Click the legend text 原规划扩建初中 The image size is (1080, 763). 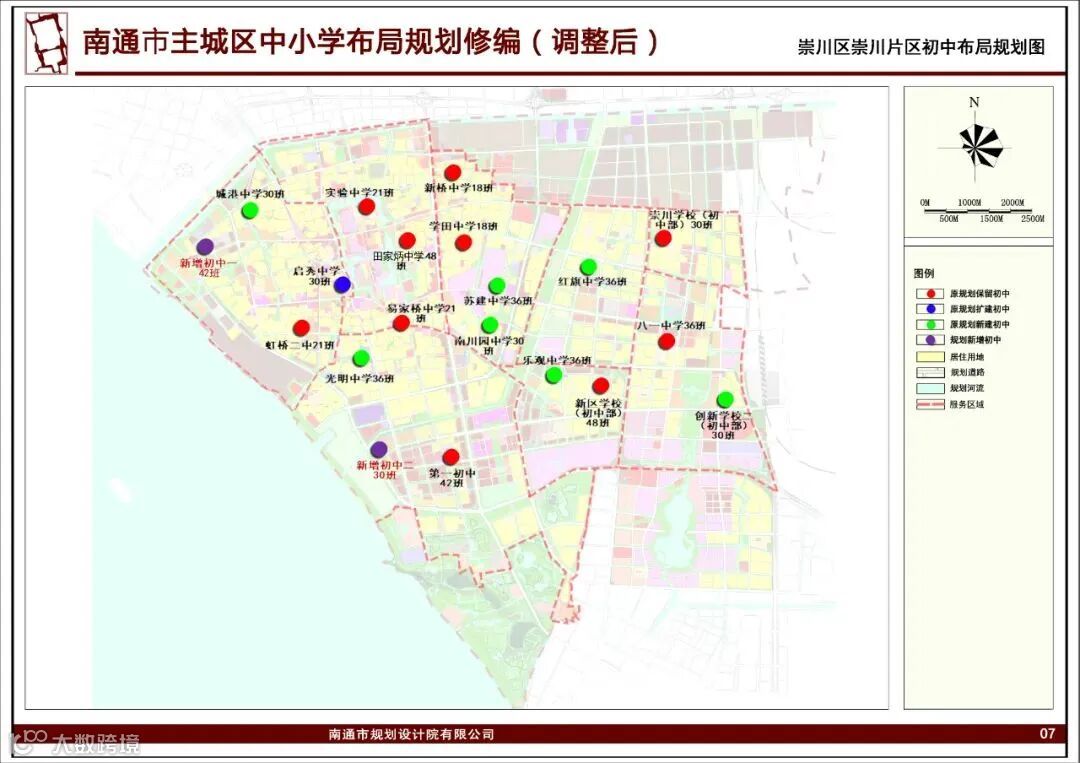click(980, 309)
